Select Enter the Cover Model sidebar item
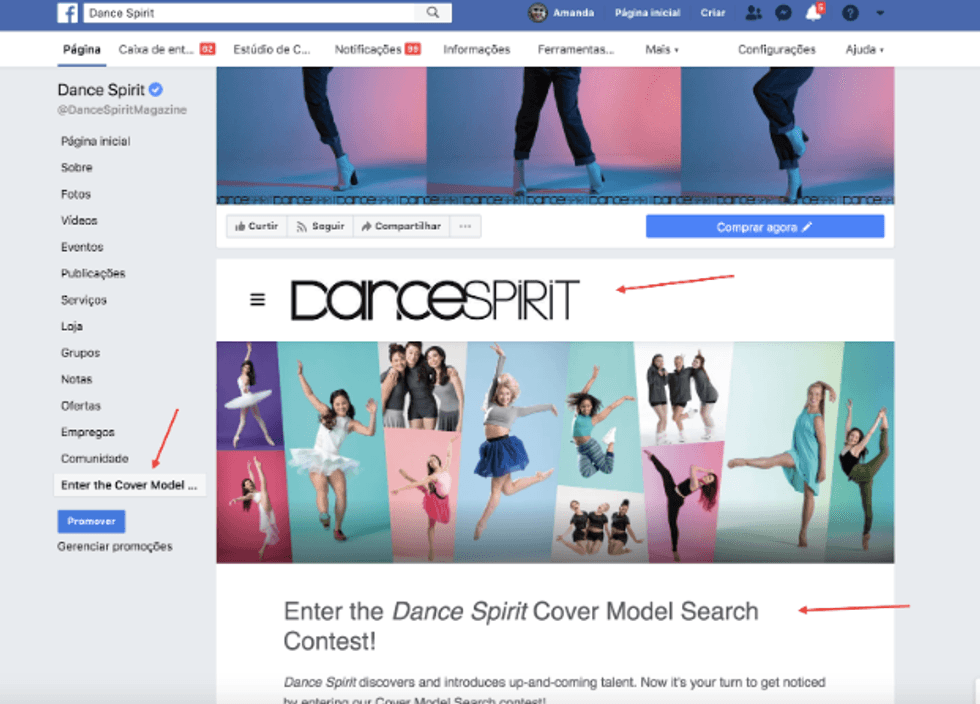The width and height of the screenshot is (980, 704). pyautogui.click(x=129, y=485)
